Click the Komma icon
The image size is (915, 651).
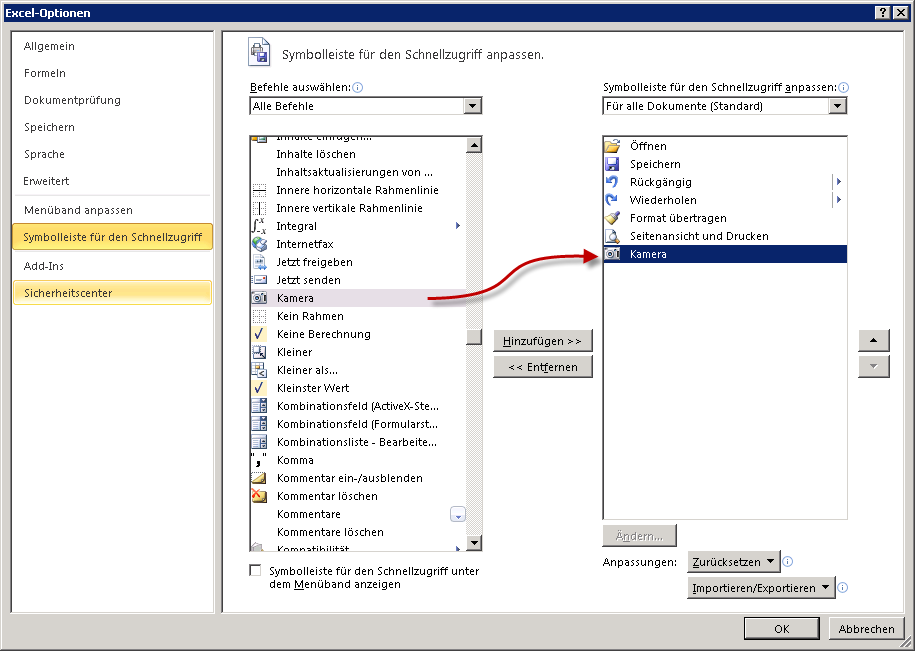click(259, 460)
